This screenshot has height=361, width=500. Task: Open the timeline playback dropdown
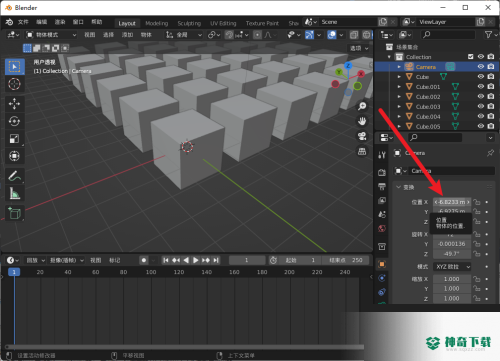tap(35, 260)
